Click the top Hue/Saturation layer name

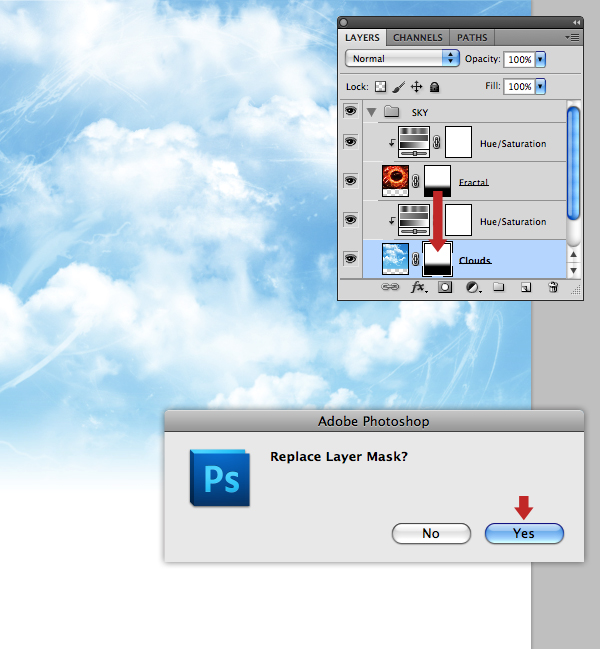(513, 144)
